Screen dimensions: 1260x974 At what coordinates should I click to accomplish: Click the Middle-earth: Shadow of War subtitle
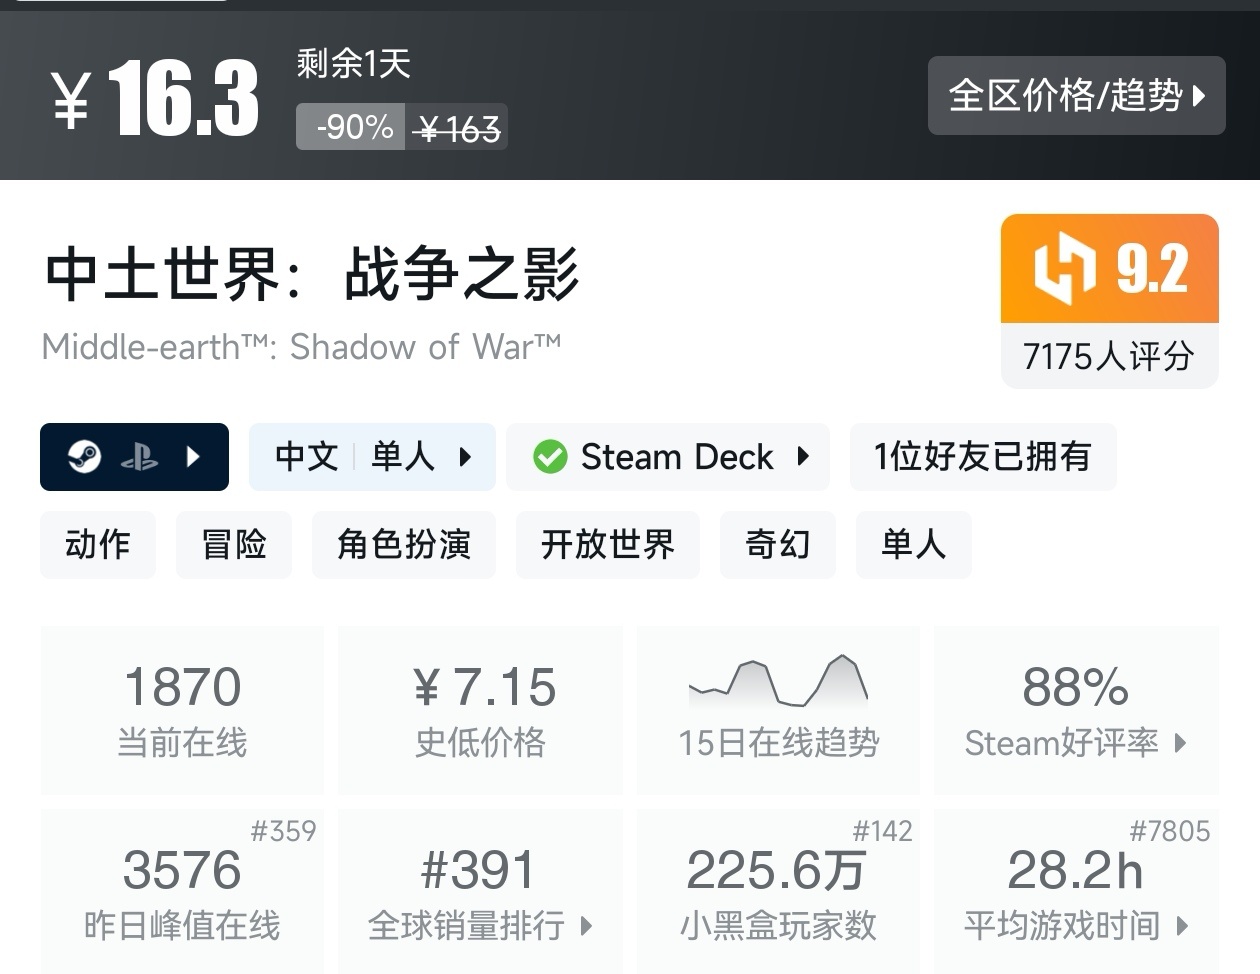[x=301, y=347]
